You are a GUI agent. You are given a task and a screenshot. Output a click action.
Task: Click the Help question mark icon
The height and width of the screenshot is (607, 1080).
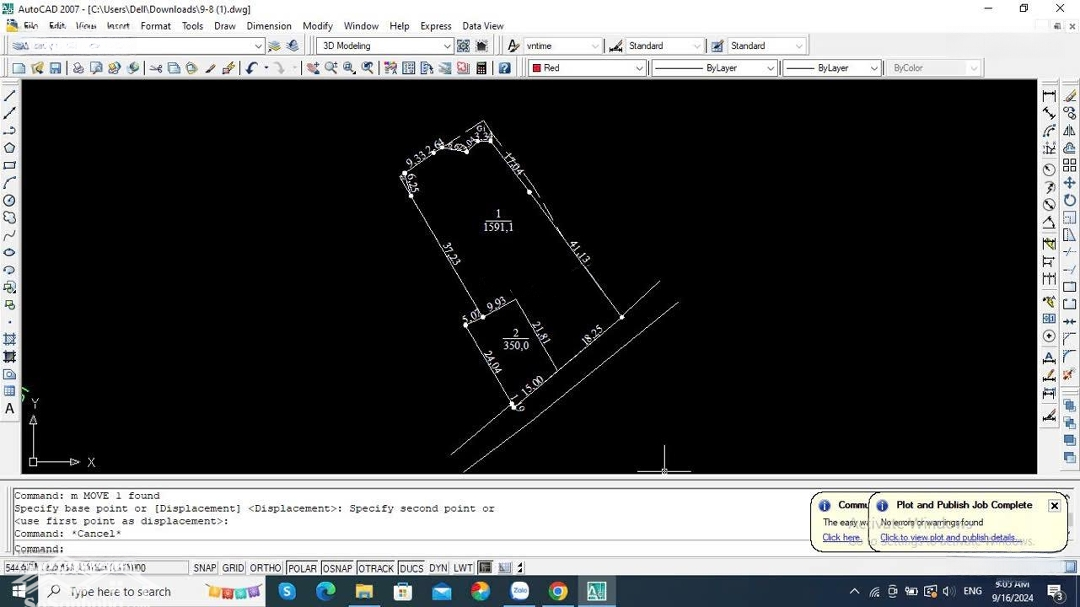(x=505, y=68)
